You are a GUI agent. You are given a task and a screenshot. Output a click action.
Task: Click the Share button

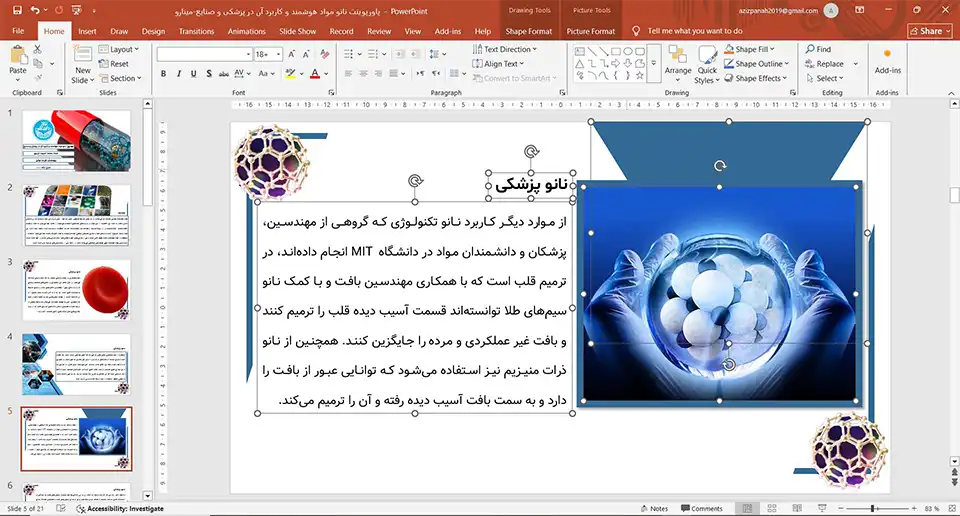[x=930, y=31]
